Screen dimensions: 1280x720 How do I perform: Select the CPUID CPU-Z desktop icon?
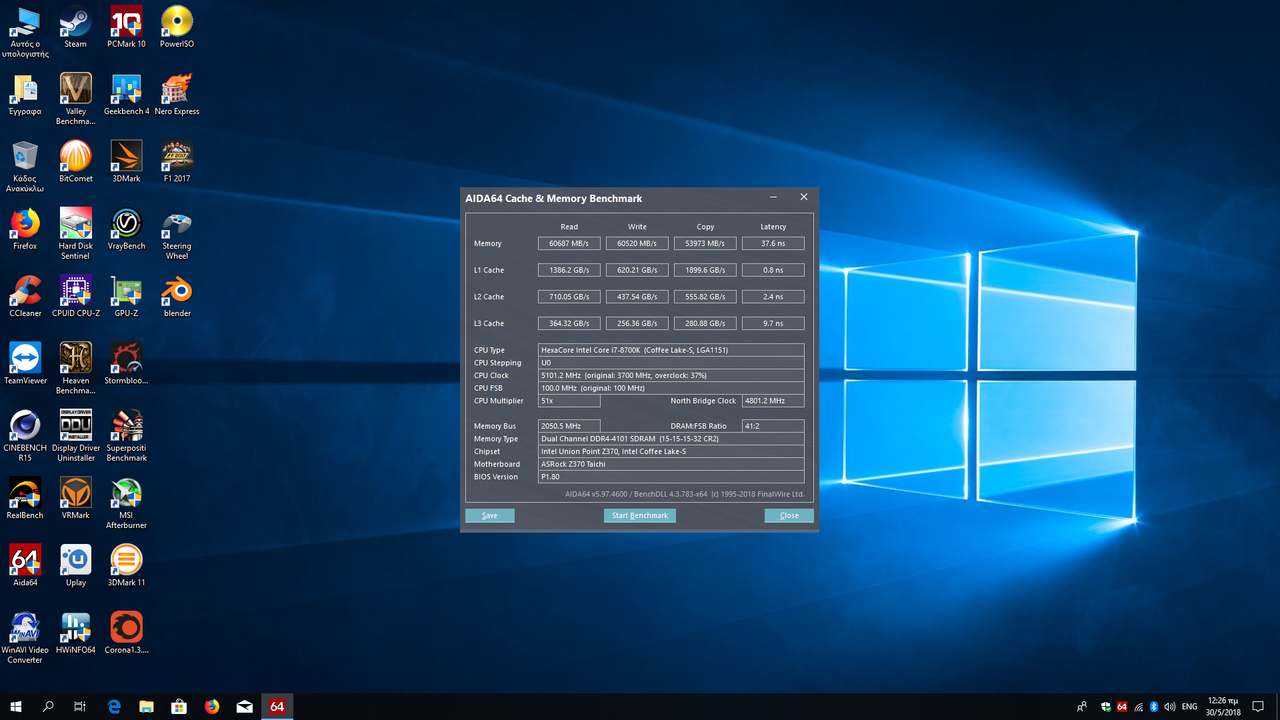[x=76, y=296]
